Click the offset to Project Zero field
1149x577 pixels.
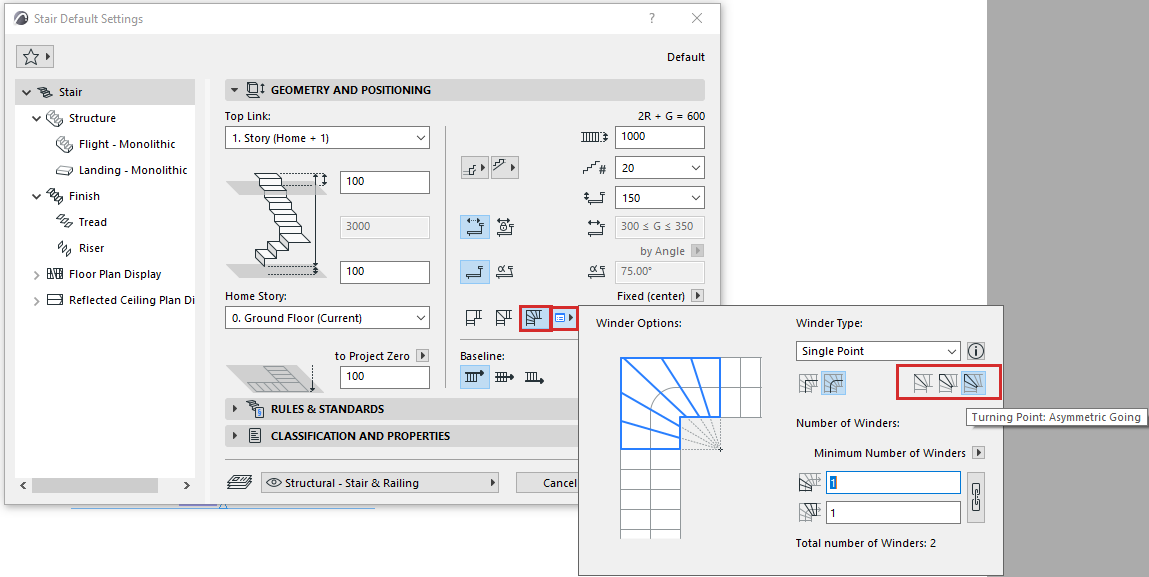tap(385, 376)
